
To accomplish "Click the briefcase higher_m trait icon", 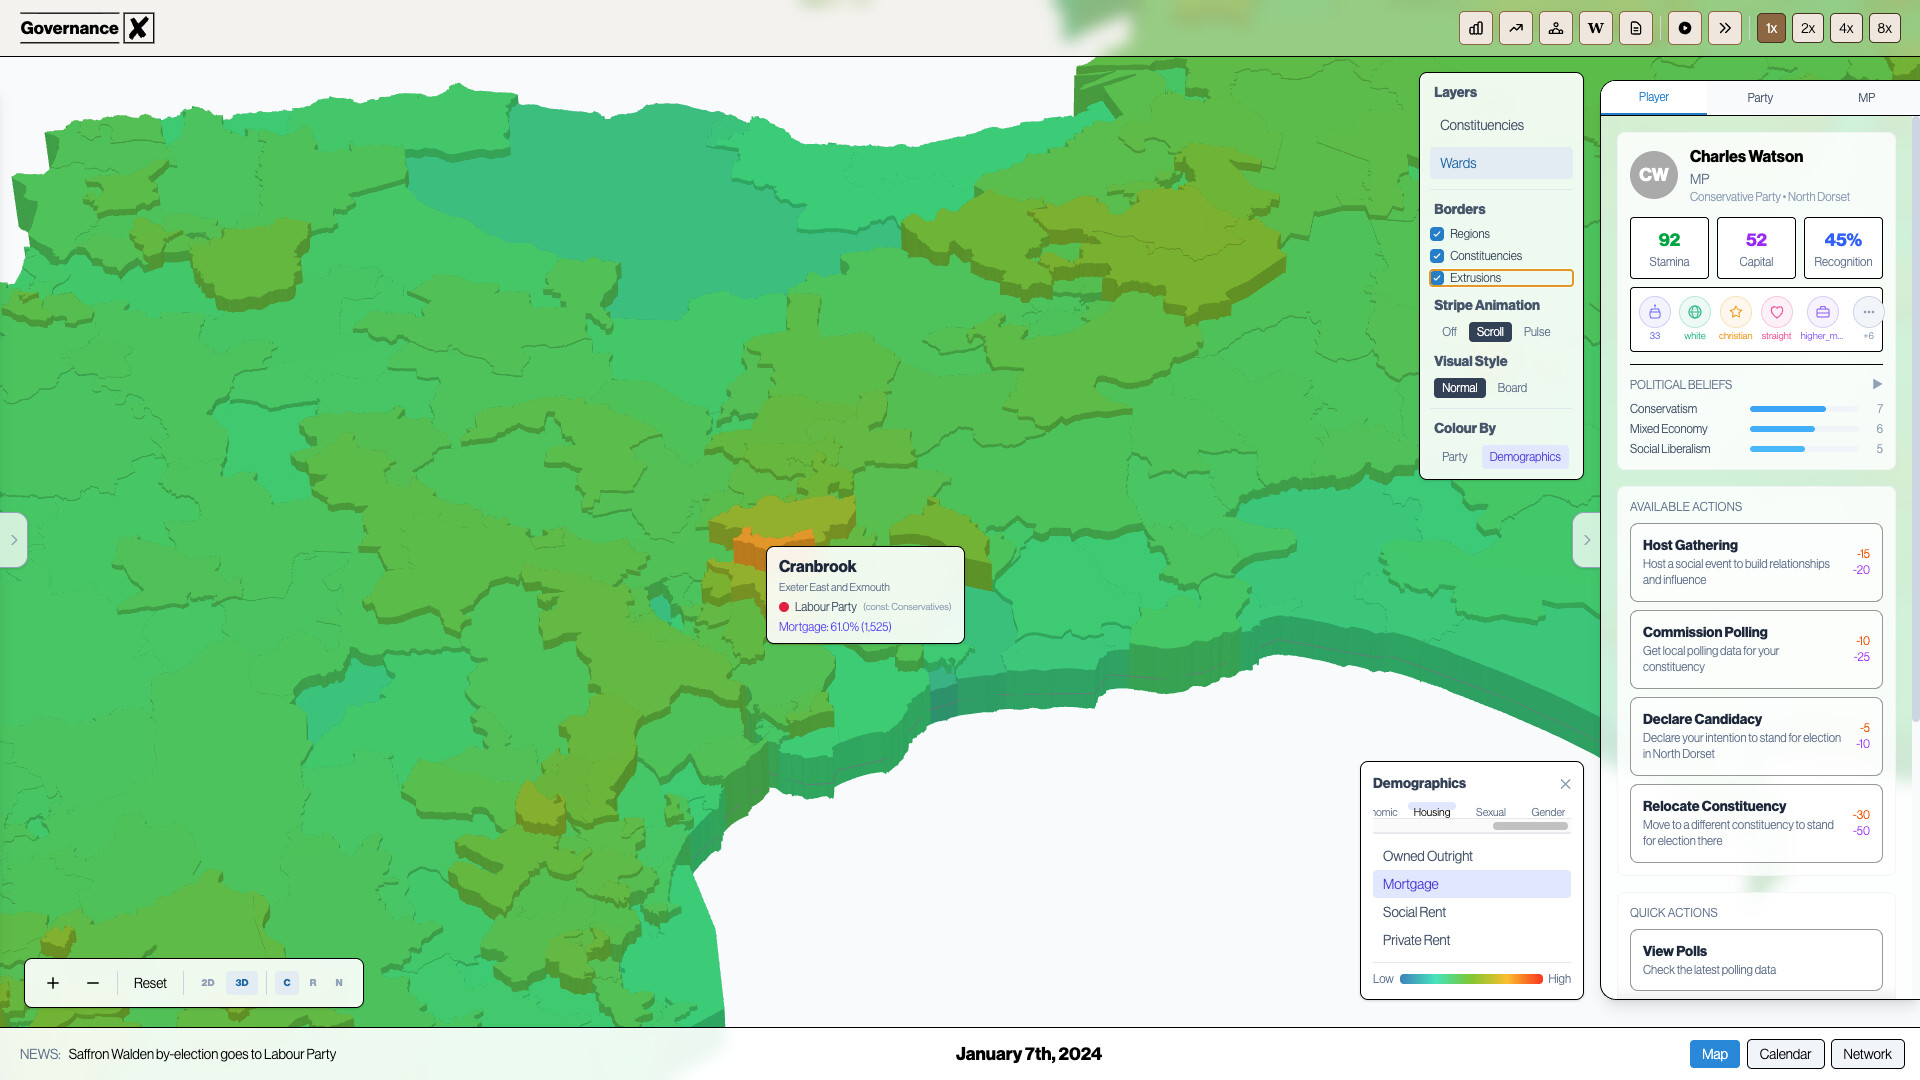I will (x=1822, y=312).
